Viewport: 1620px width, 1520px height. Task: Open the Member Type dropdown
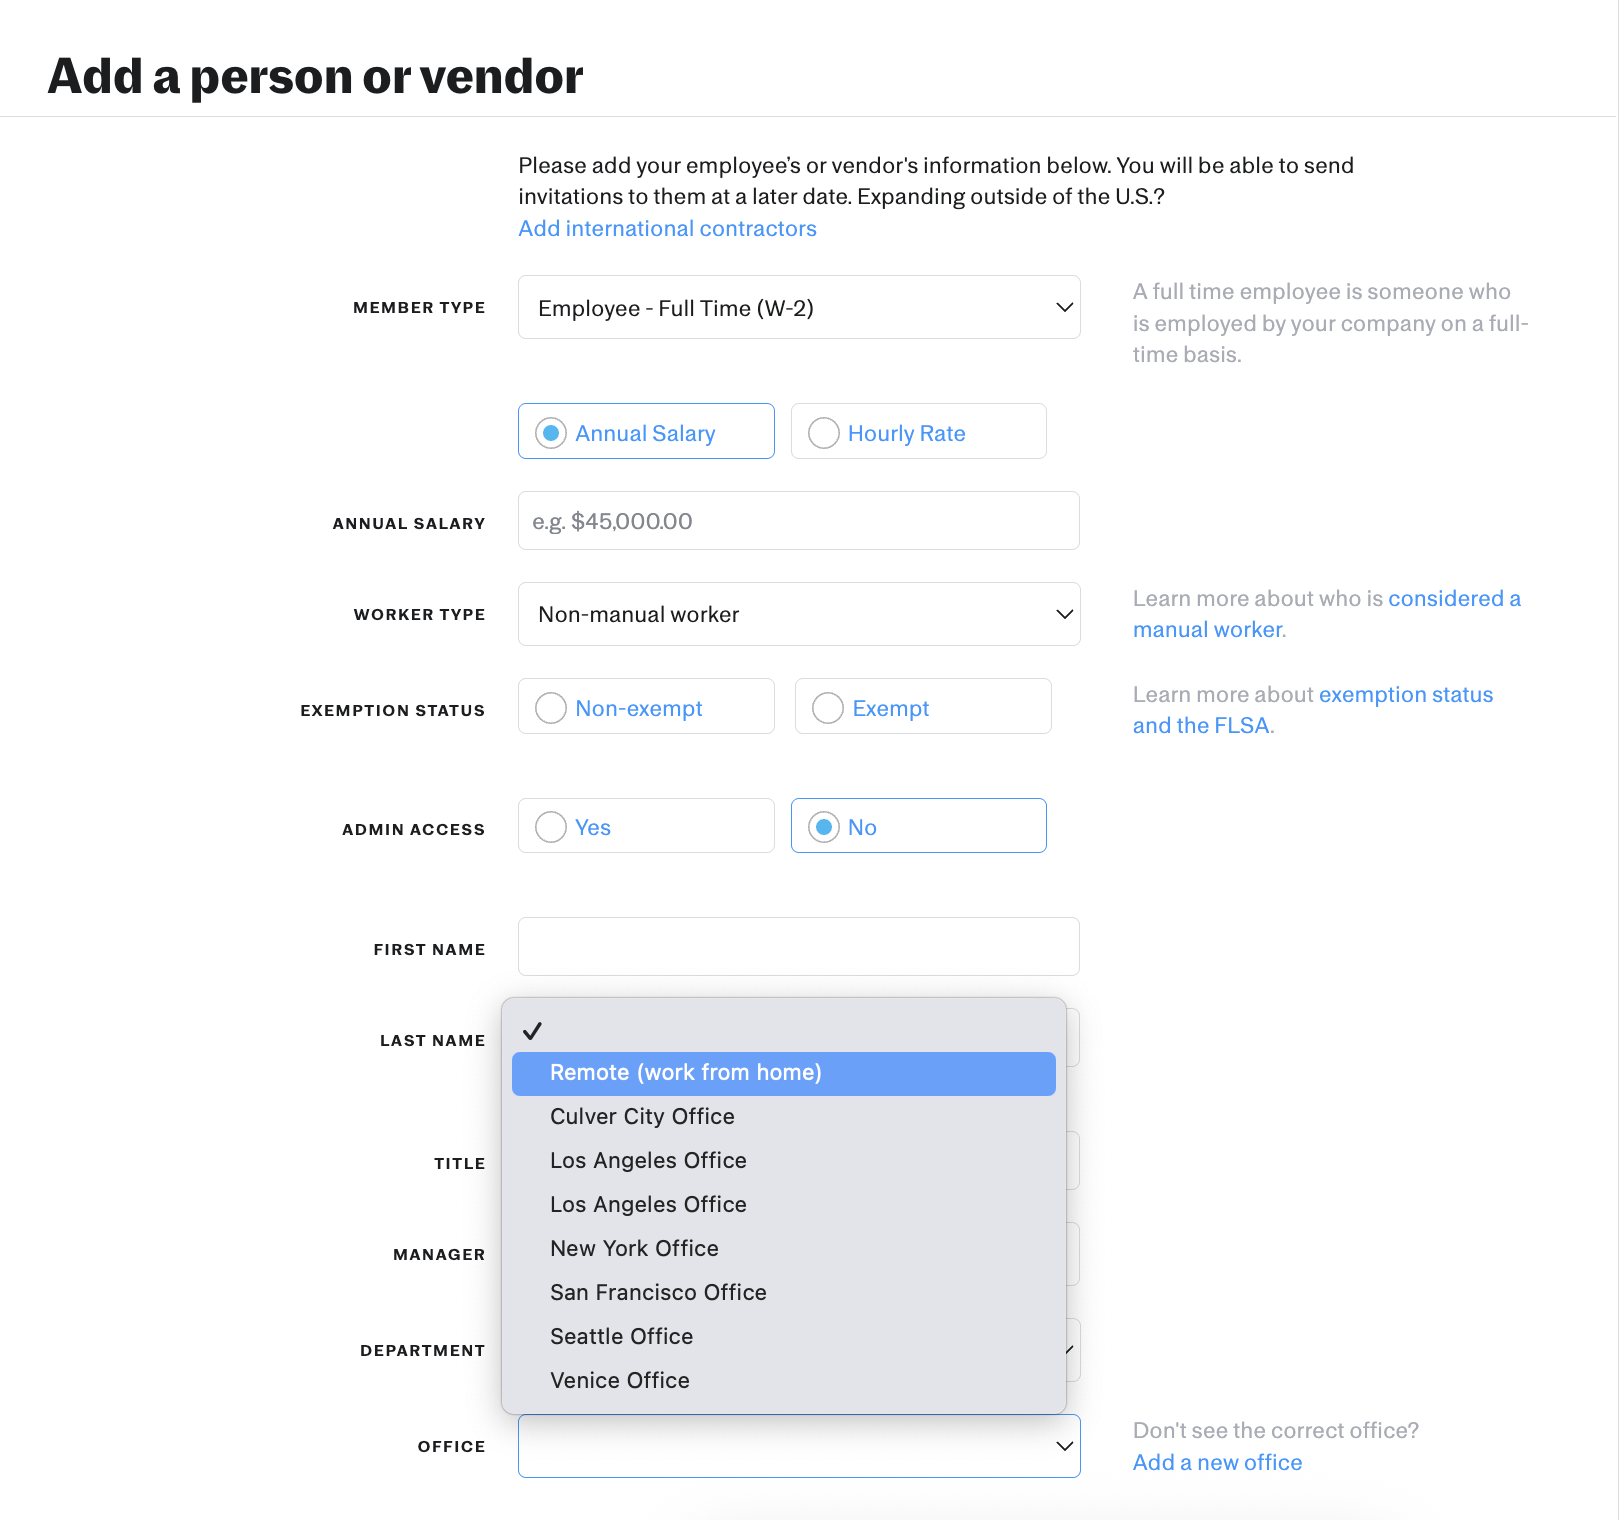tap(798, 308)
